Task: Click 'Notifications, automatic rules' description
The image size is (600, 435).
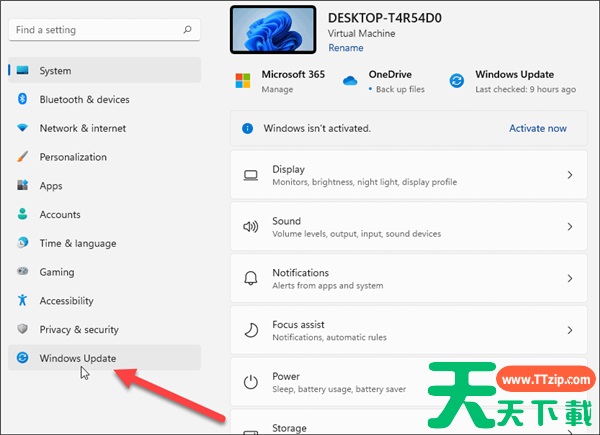Action: click(x=329, y=337)
